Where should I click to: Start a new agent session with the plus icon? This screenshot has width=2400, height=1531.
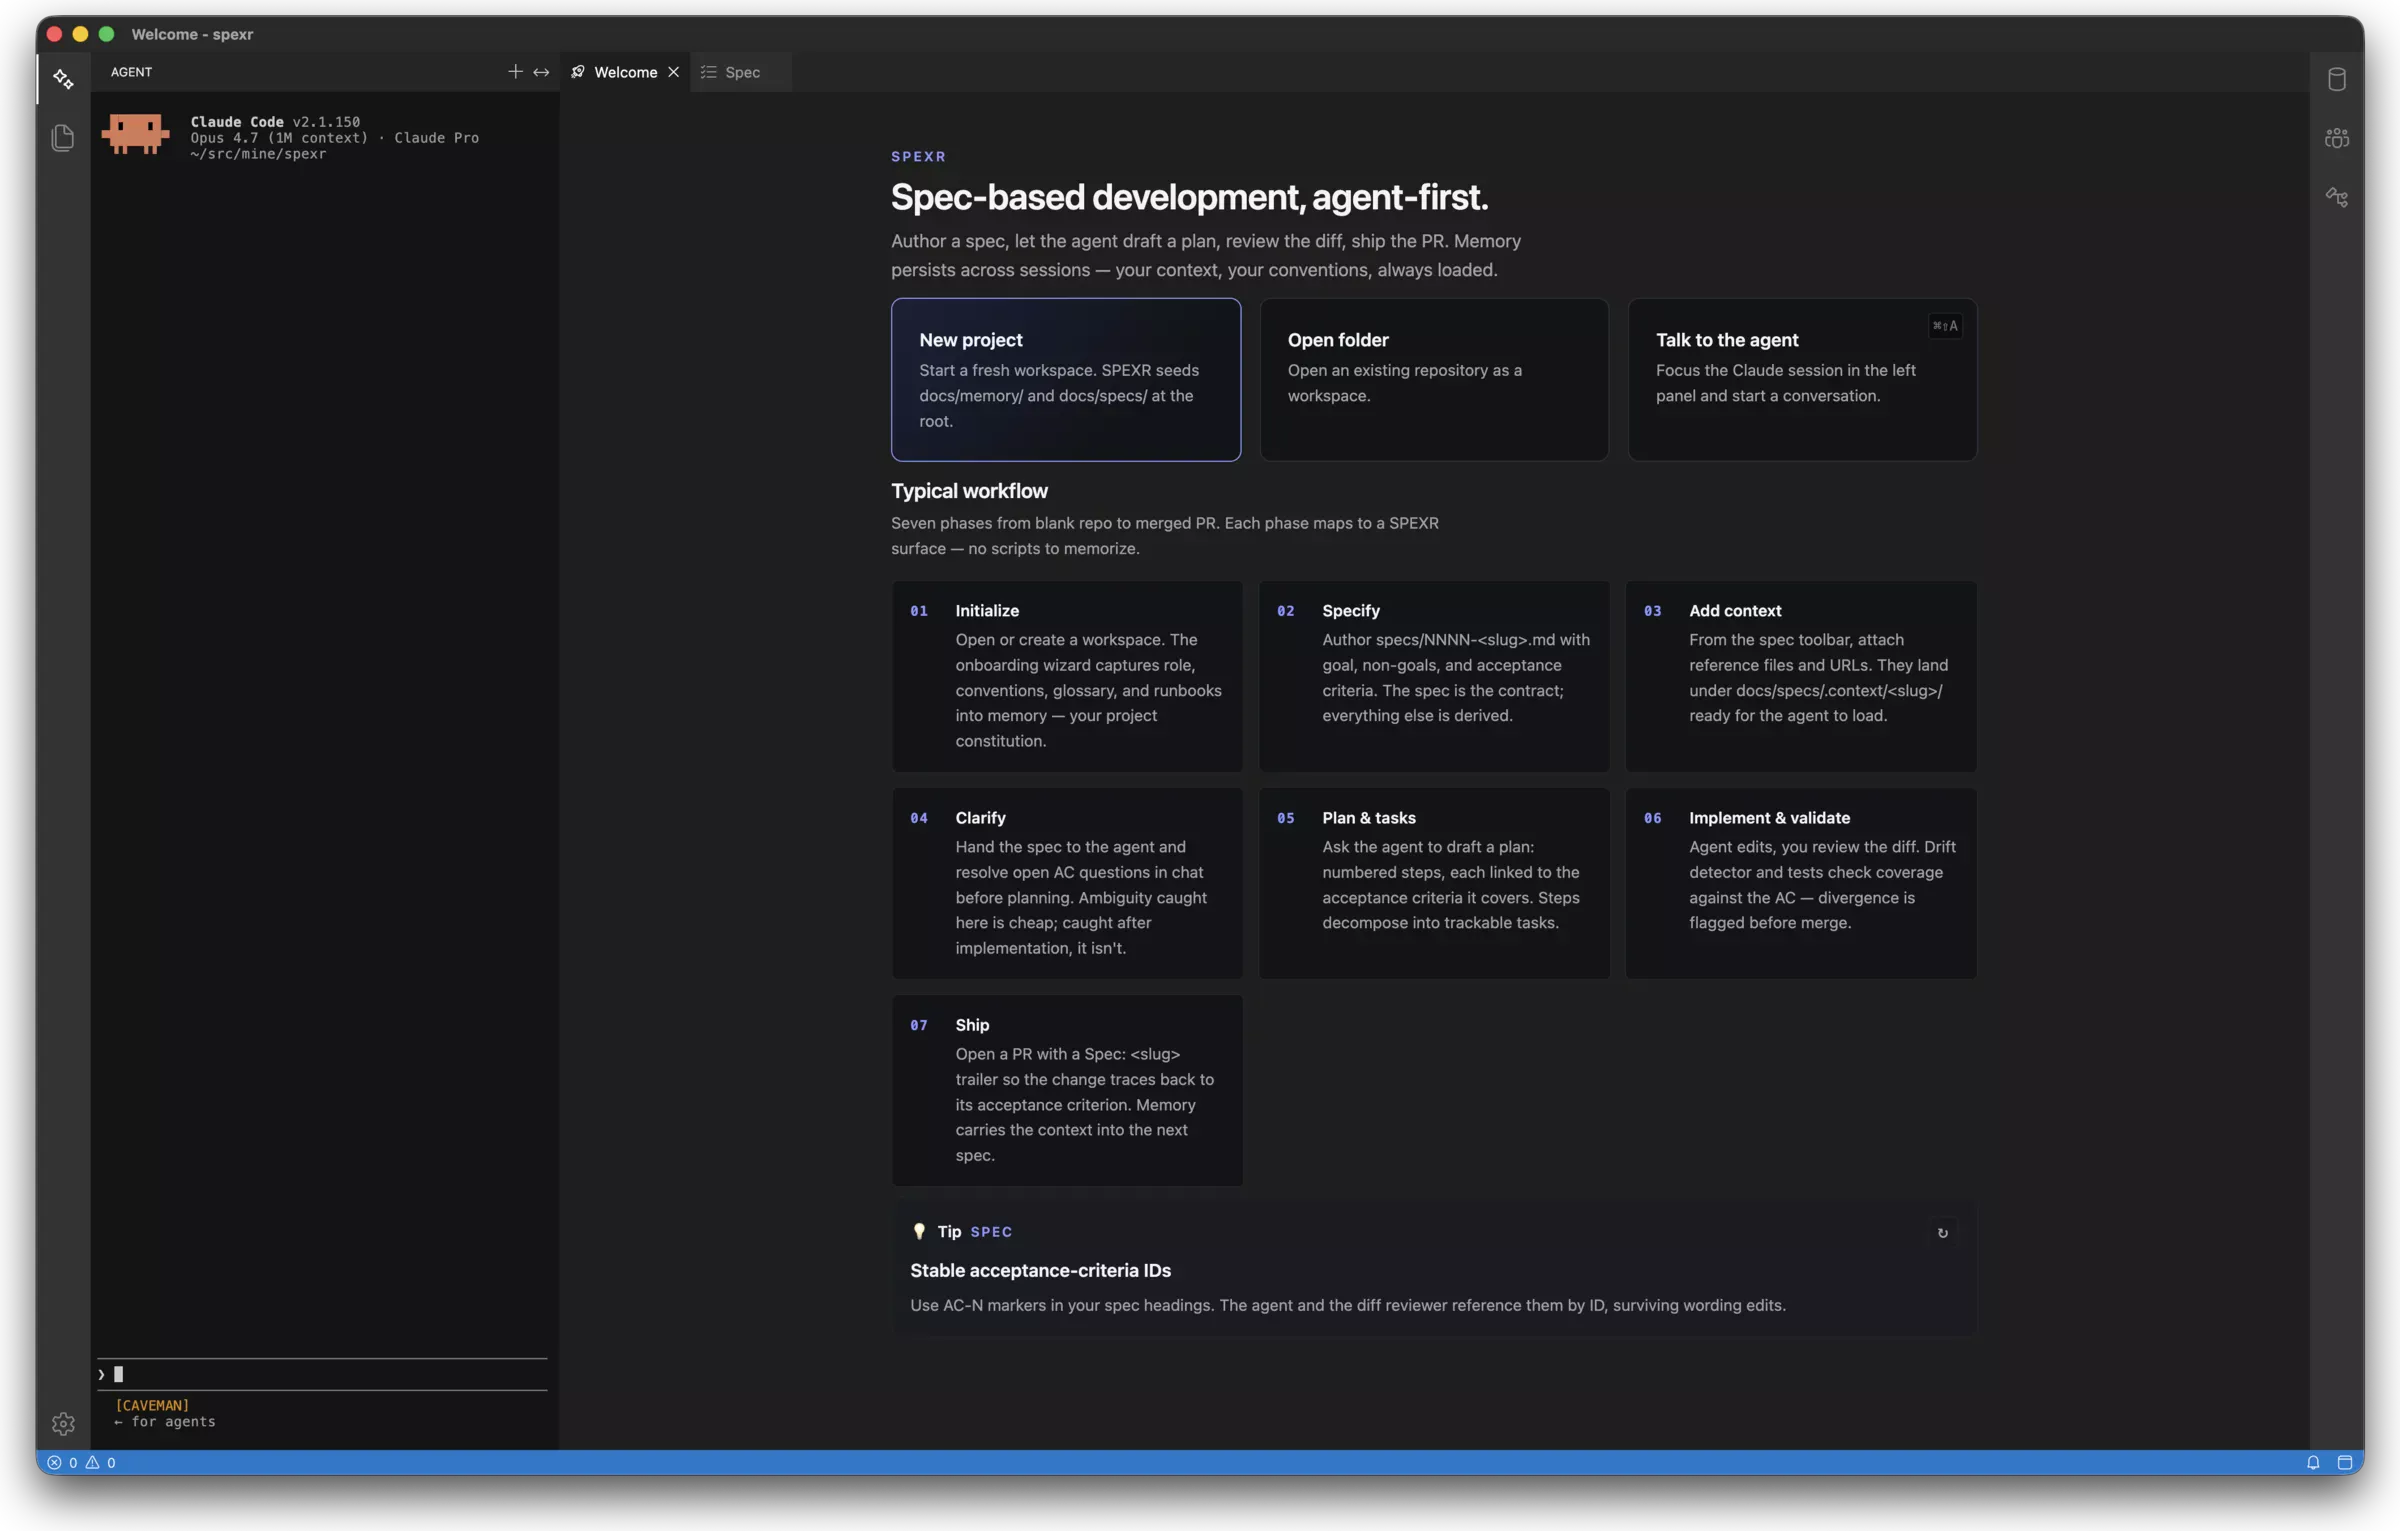(x=515, y=72)
